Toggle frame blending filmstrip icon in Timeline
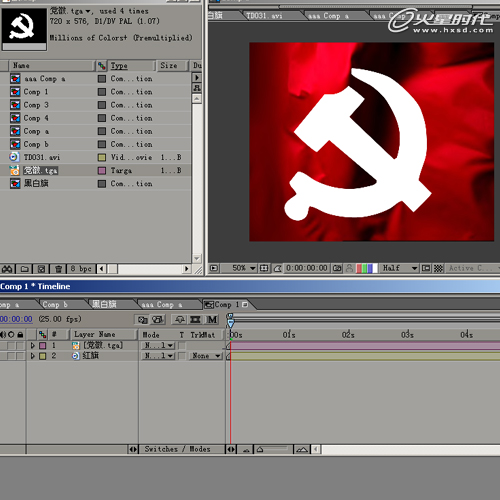 [x=195, y=320]
